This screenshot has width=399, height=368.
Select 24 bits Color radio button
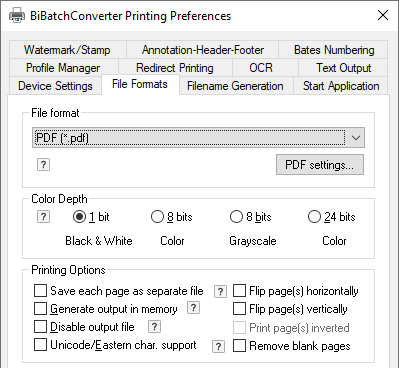coord(314,217)
